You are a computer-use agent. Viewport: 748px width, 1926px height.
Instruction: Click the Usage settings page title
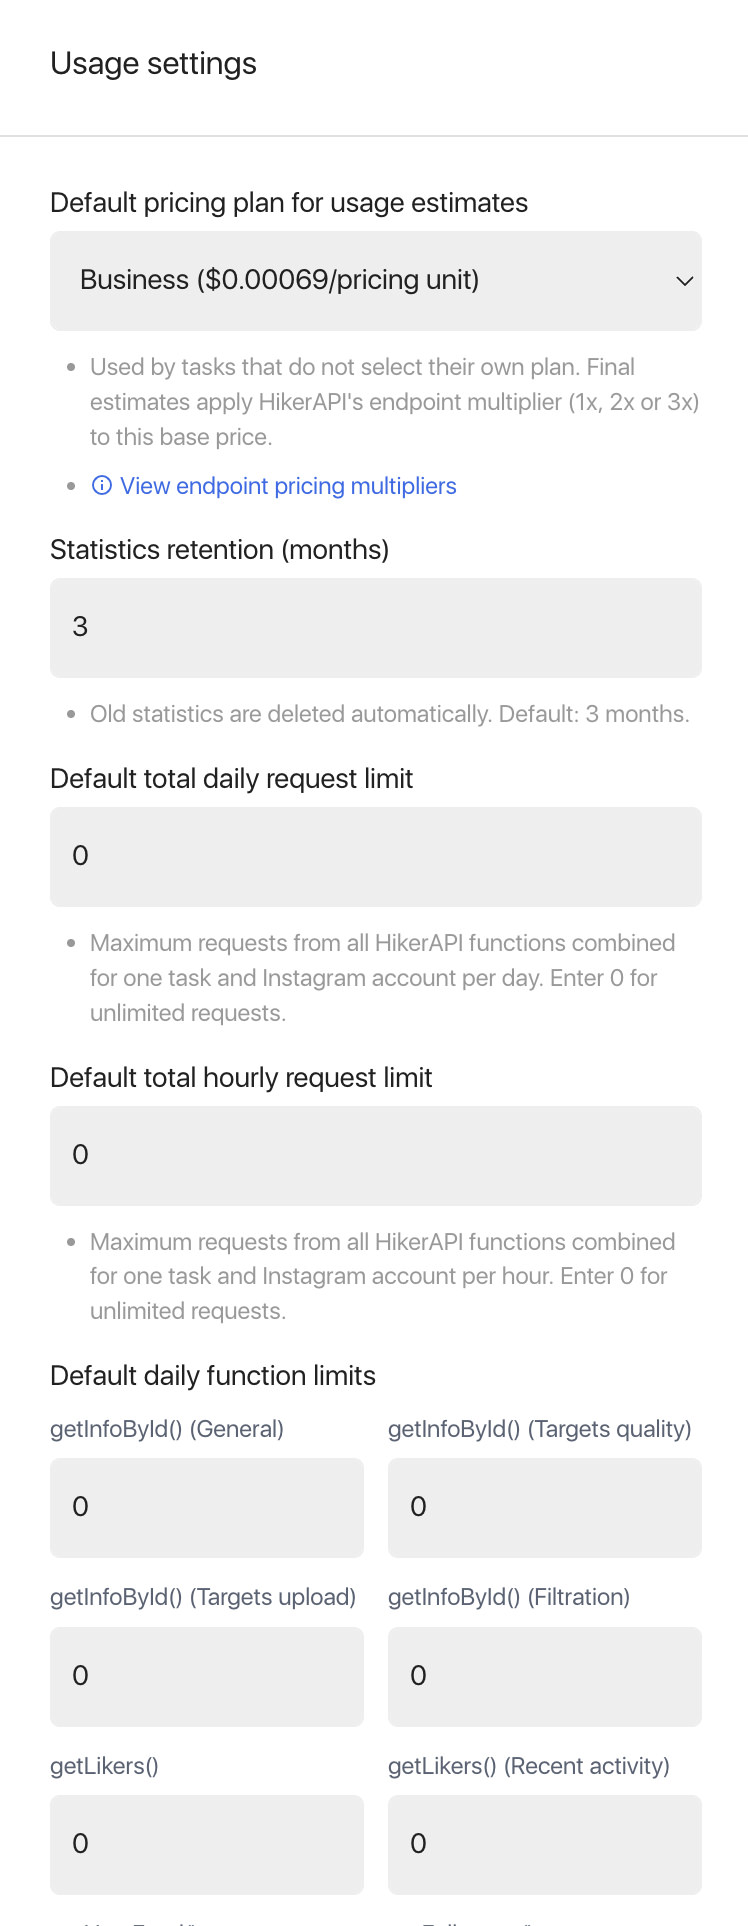point(153,64)
